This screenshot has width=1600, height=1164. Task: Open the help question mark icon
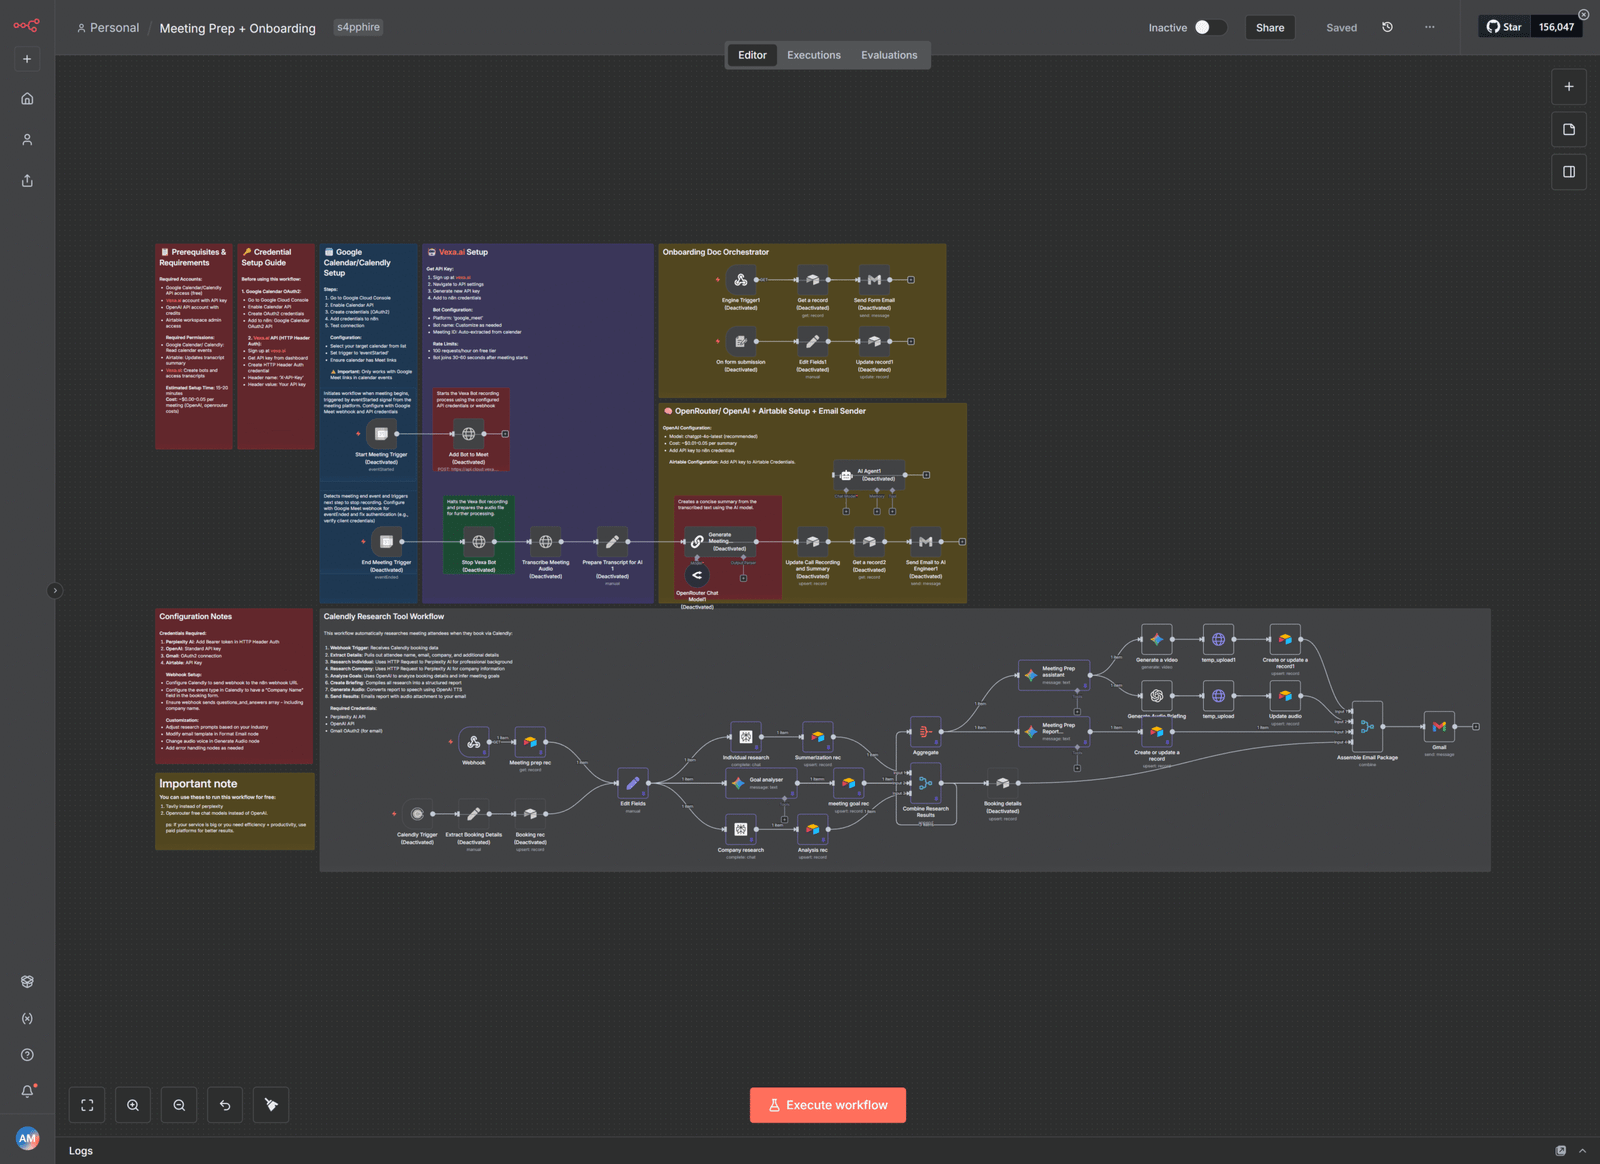[x=27, y=1055]
